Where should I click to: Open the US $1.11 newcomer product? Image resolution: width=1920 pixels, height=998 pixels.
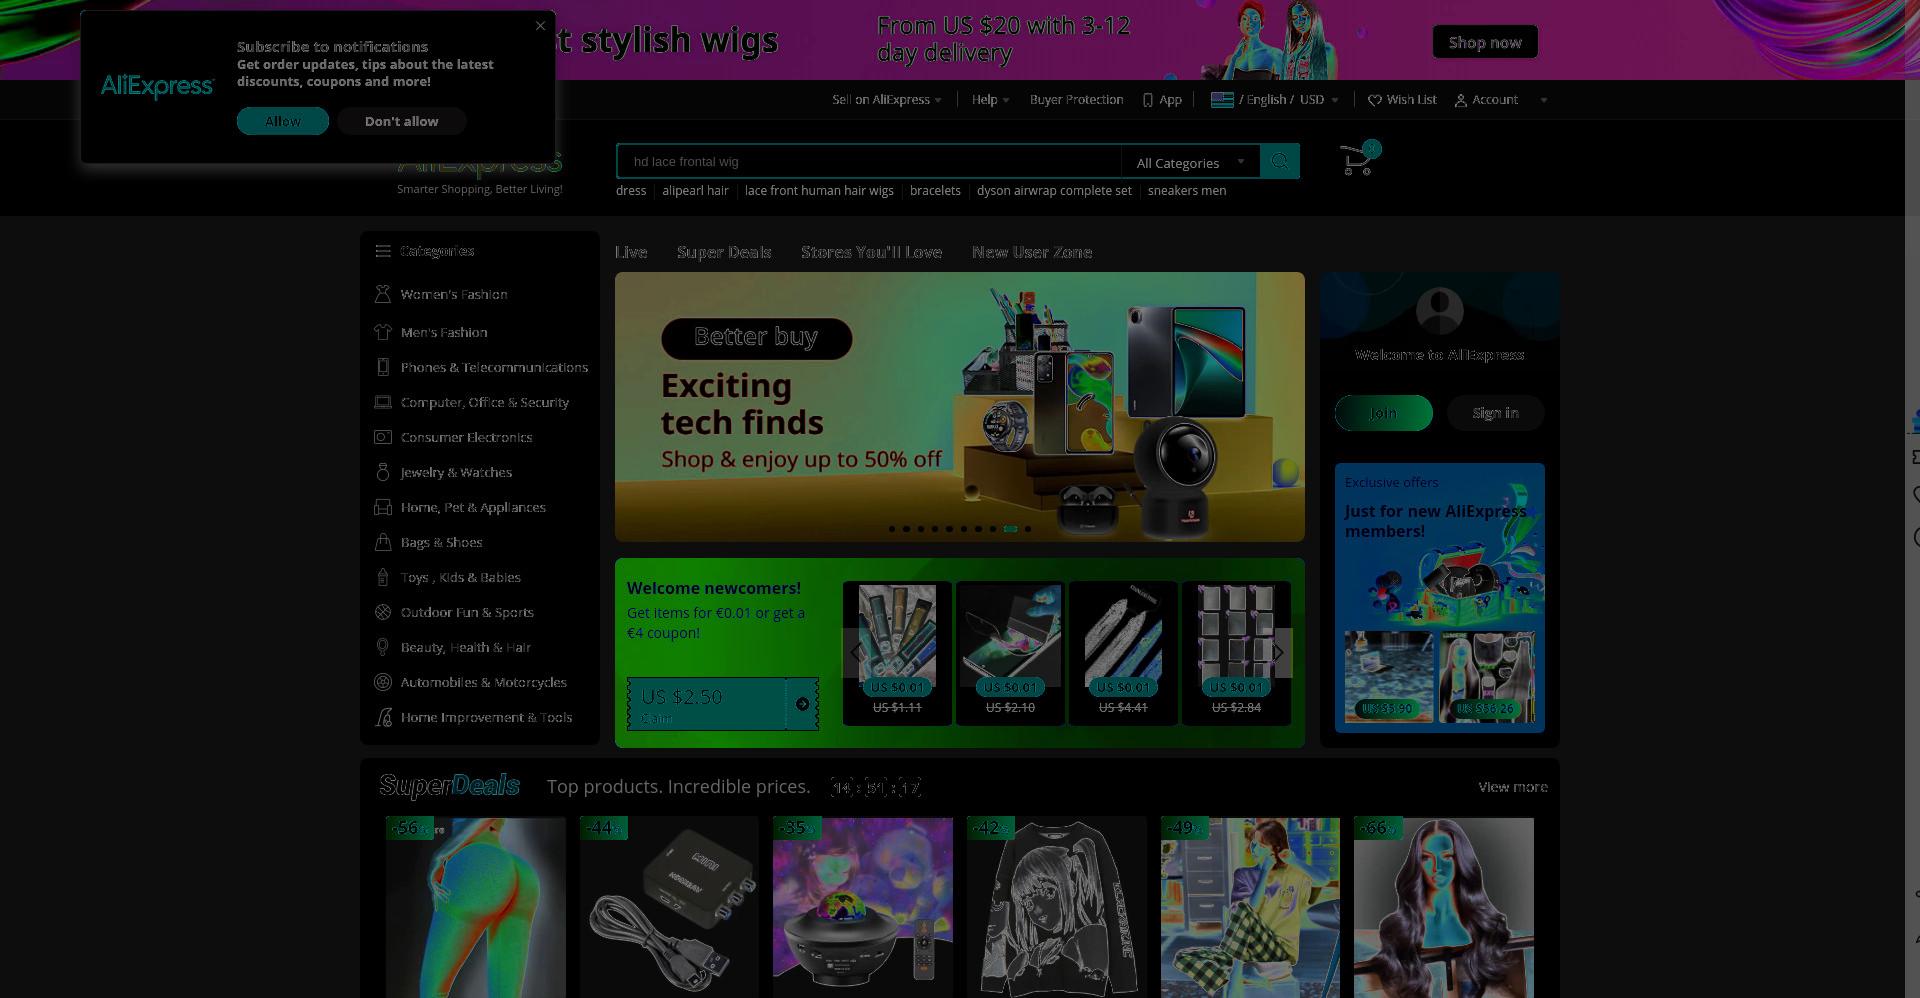point(897,652)
